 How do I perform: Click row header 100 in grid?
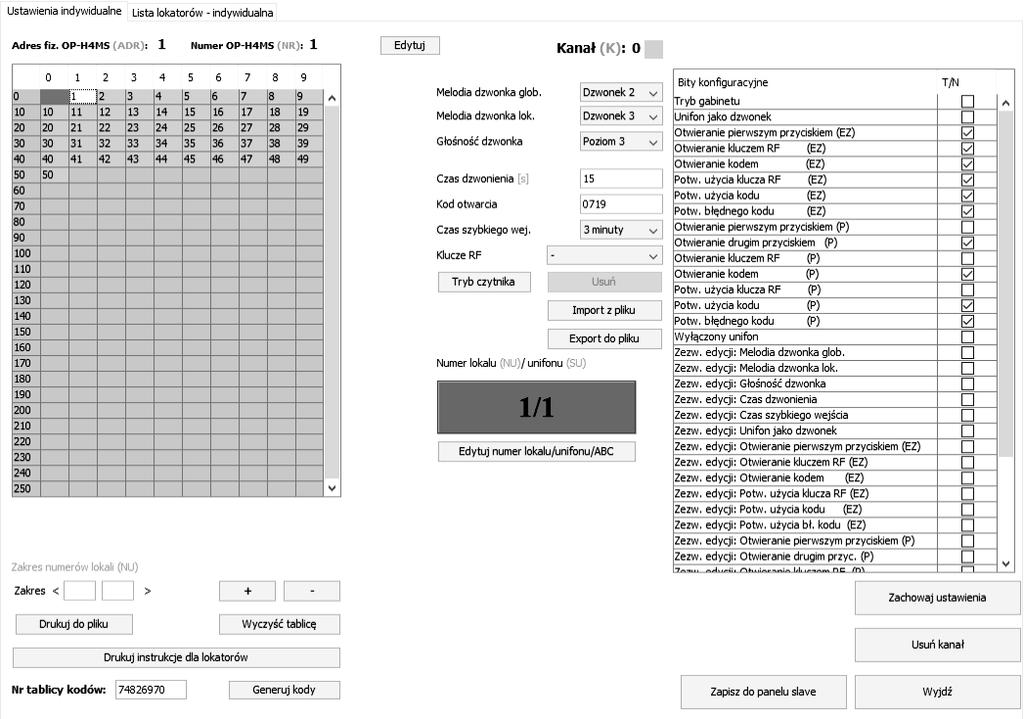[x=26, y=253]
